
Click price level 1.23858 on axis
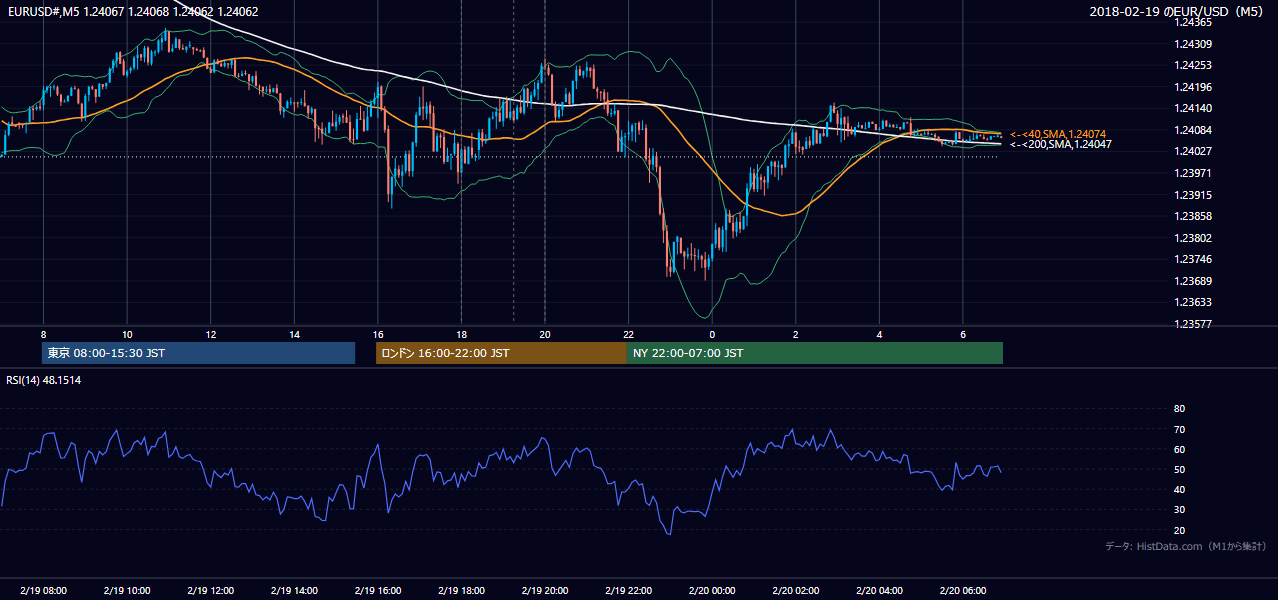coord(1192,216)
